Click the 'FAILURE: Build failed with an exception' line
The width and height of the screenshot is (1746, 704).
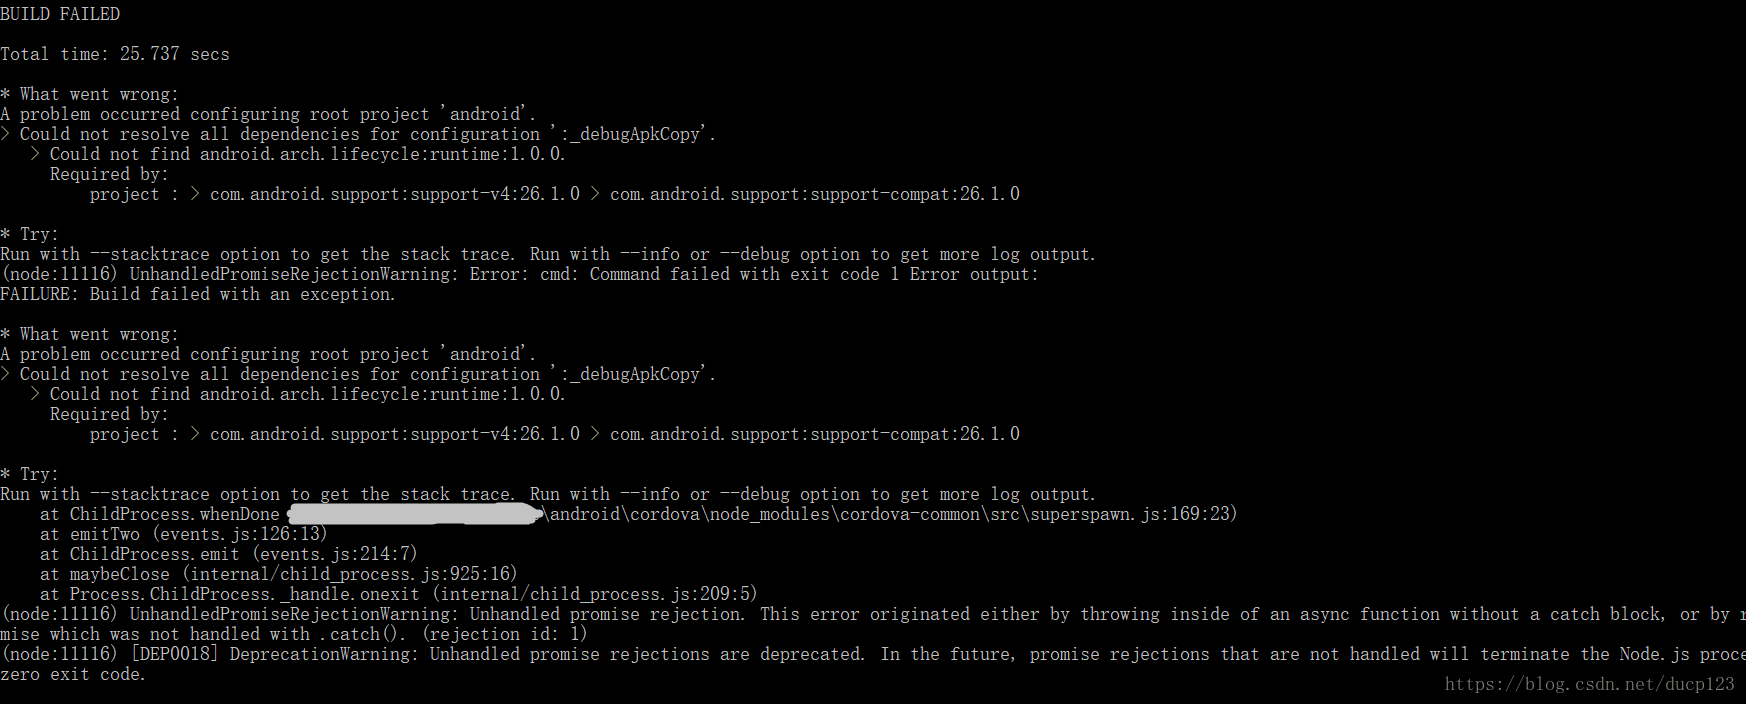pos(198,294)
